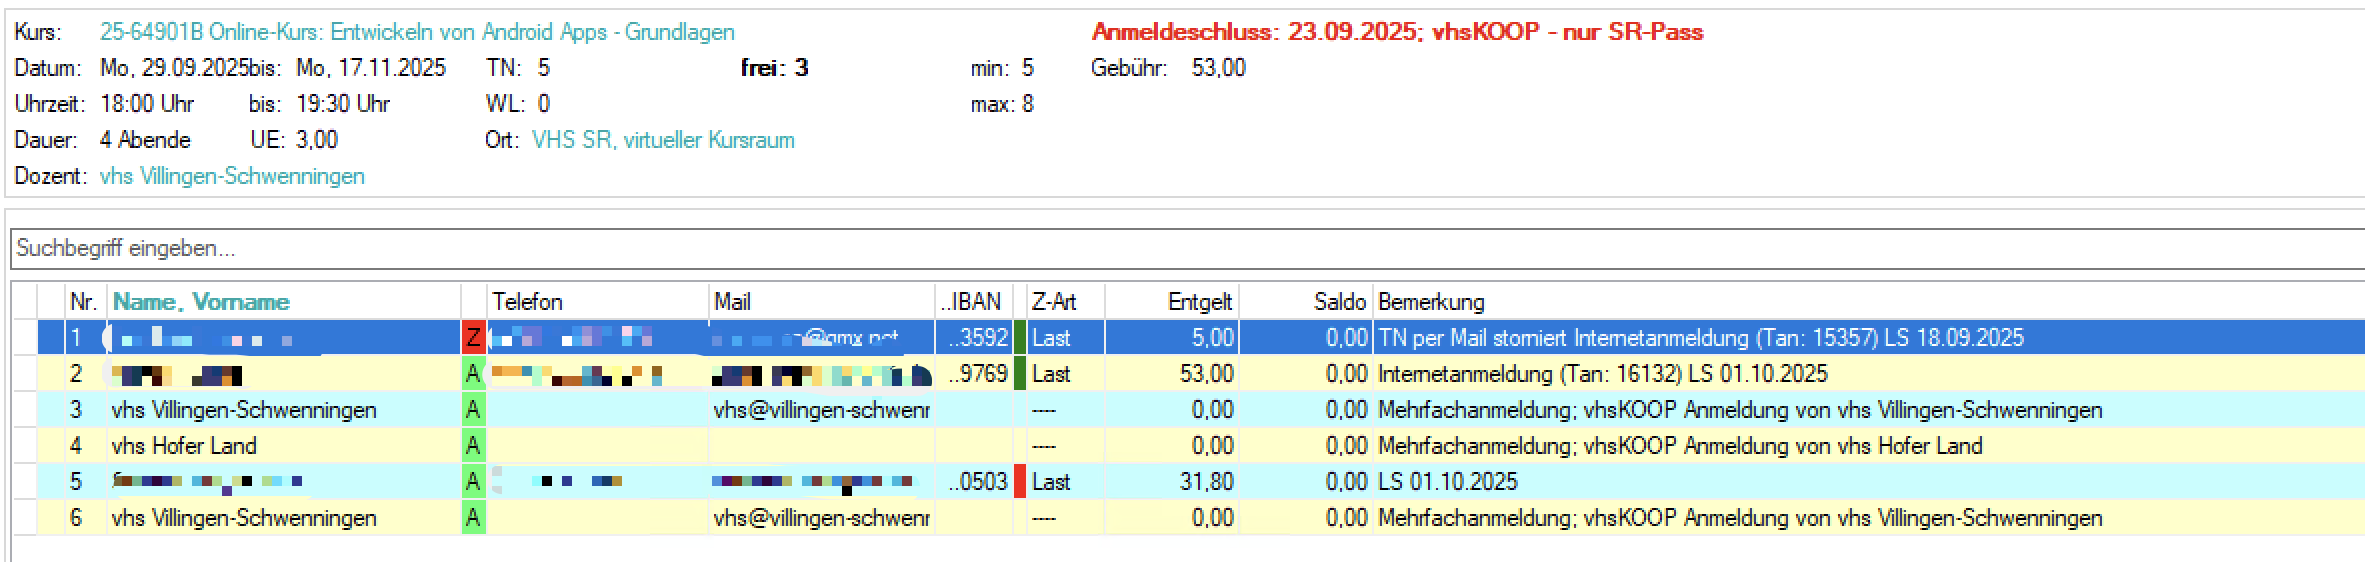Click the Bemerkung column header
This screenshot has height=562, width=2365.
[x=1430, y=302]
